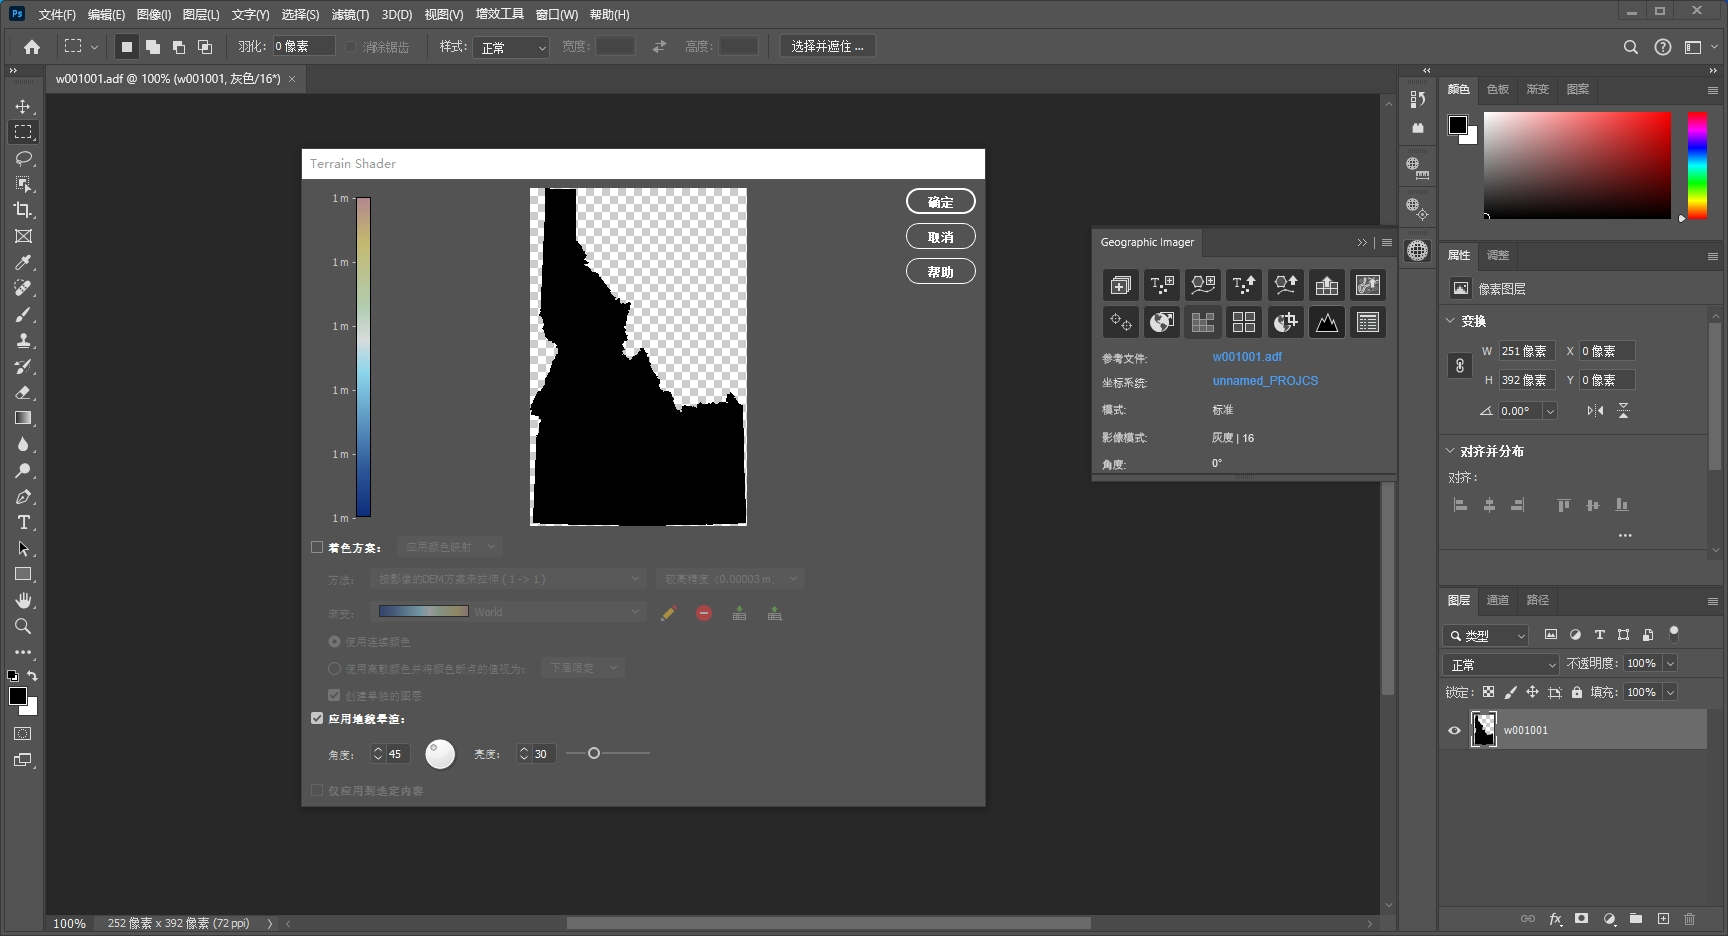Toggle lock transparent pixels icon
Screen dimensions: 1728x936
pyautogui.click(x=1488, y=692)
